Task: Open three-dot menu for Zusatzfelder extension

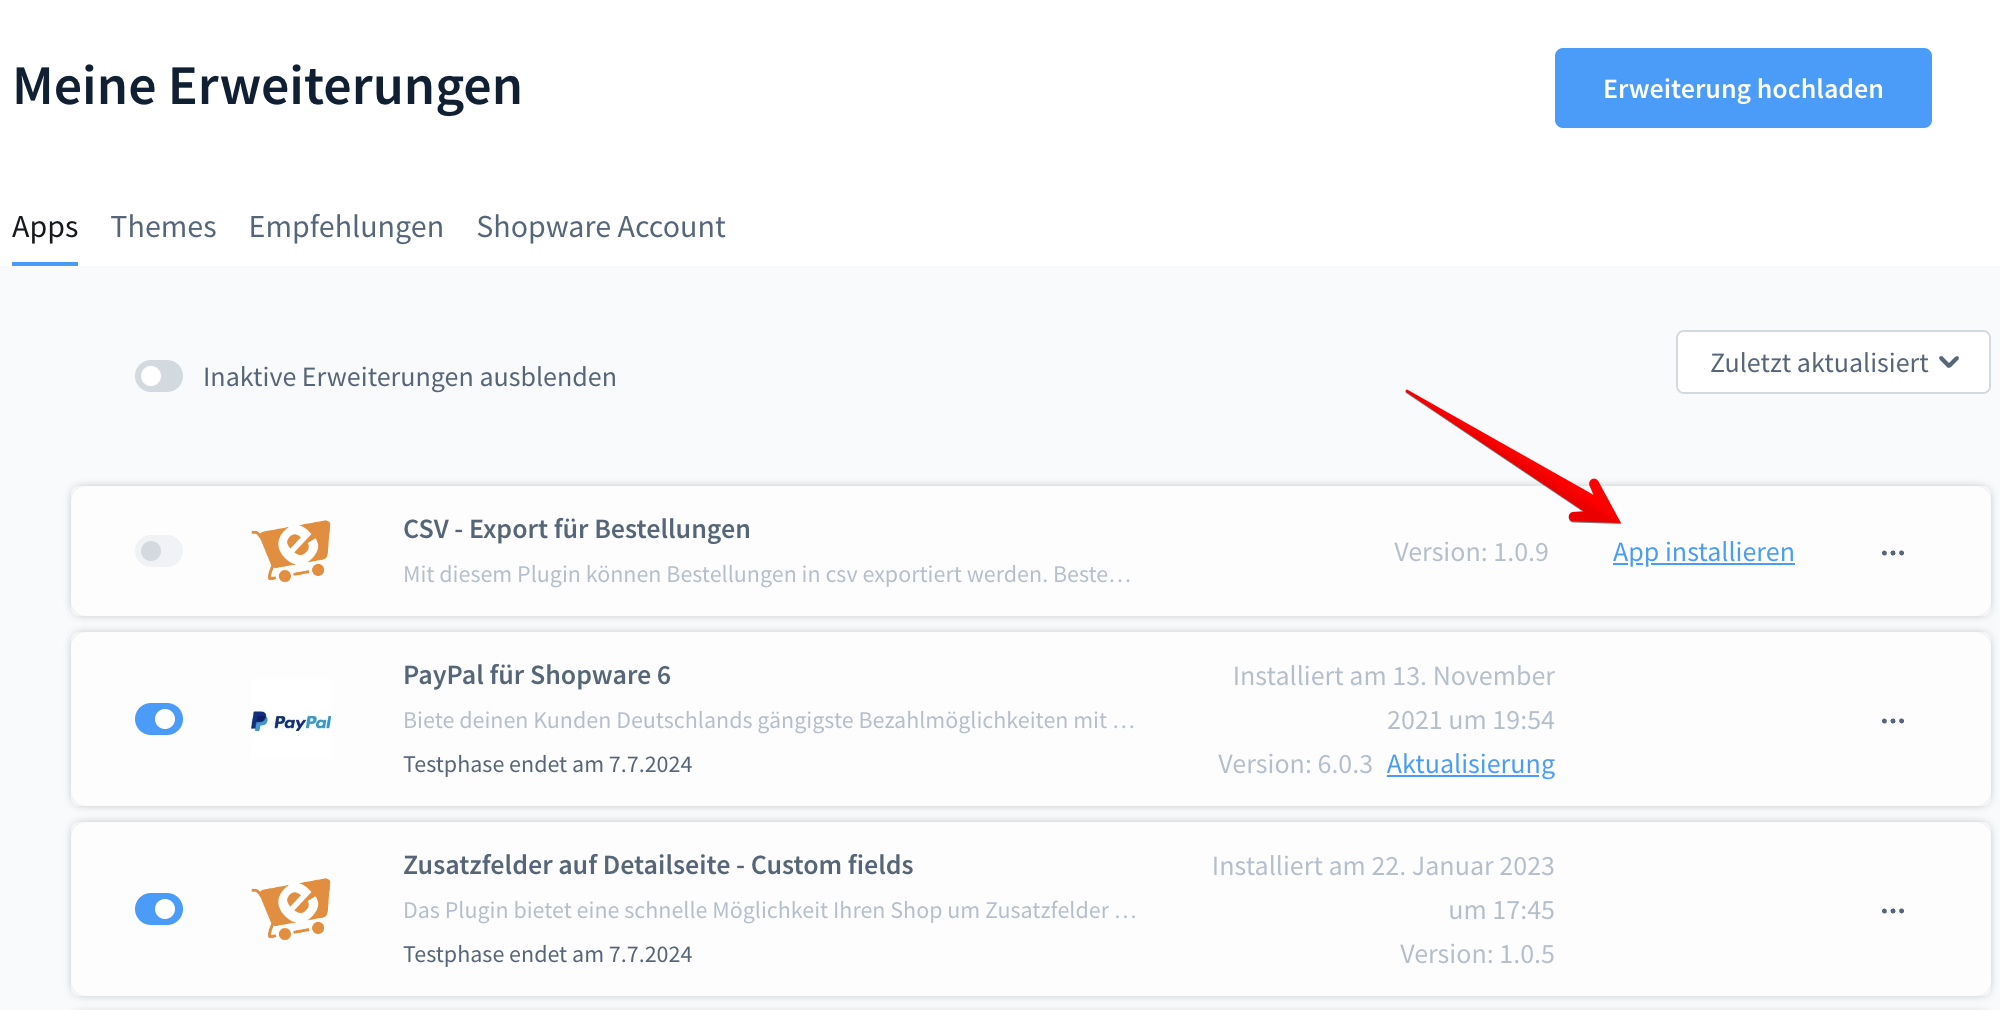Action: point(1892,911)
